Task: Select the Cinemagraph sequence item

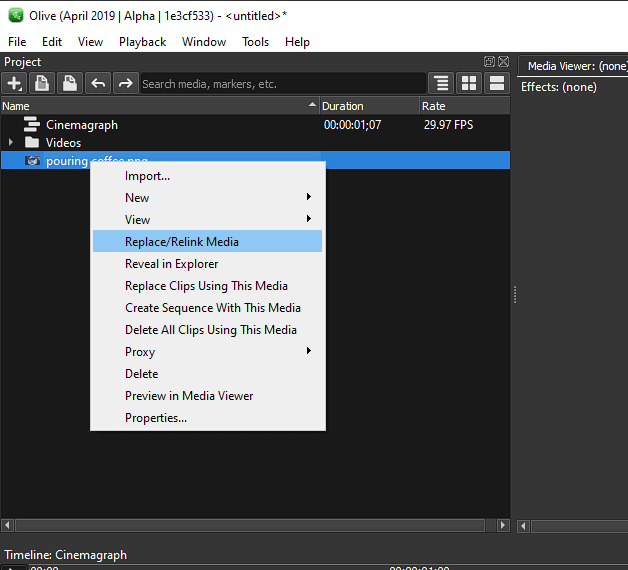Action: coord(82,125)
